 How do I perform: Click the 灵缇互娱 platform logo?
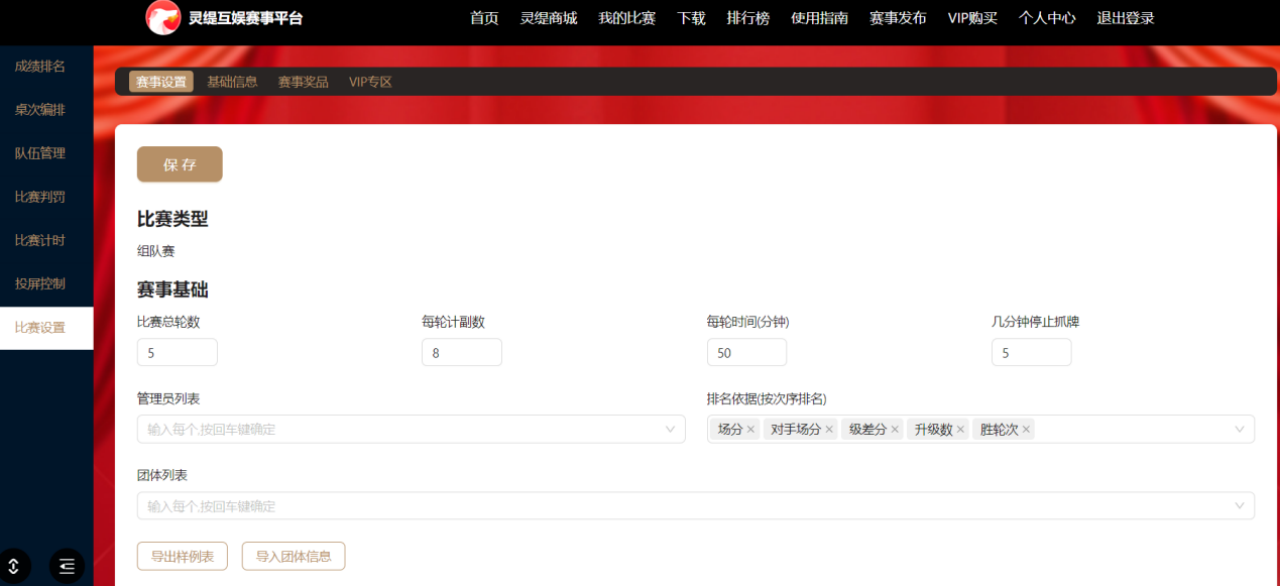pos(163,17)
